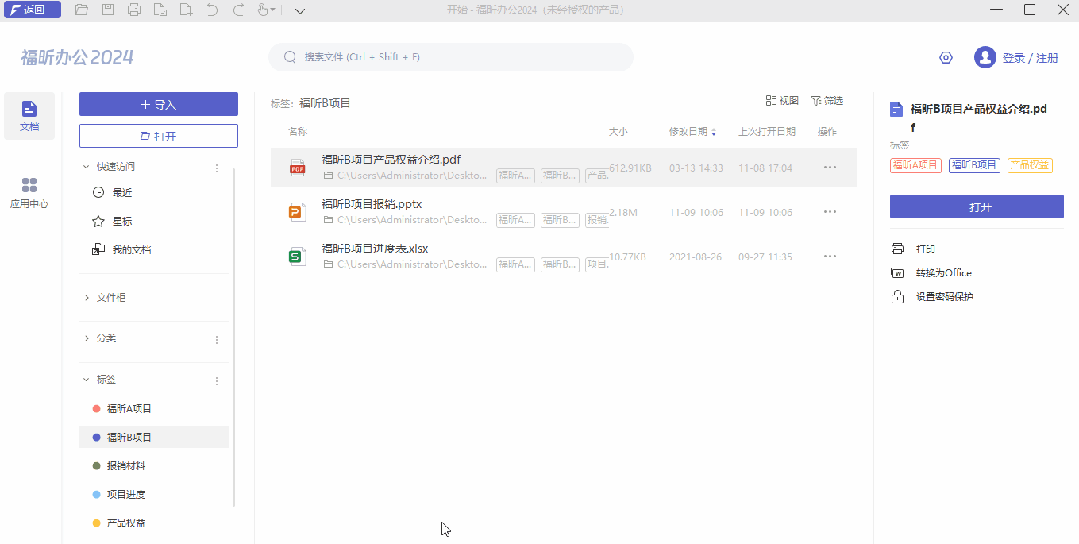Sort by the 名称 column header

[x=298, y=131]
